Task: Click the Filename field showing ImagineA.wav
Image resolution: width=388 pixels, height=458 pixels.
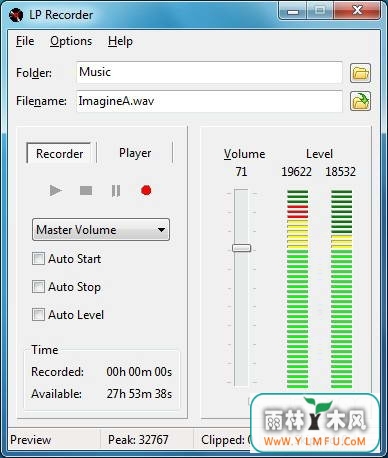Action: tap(209, 101)
